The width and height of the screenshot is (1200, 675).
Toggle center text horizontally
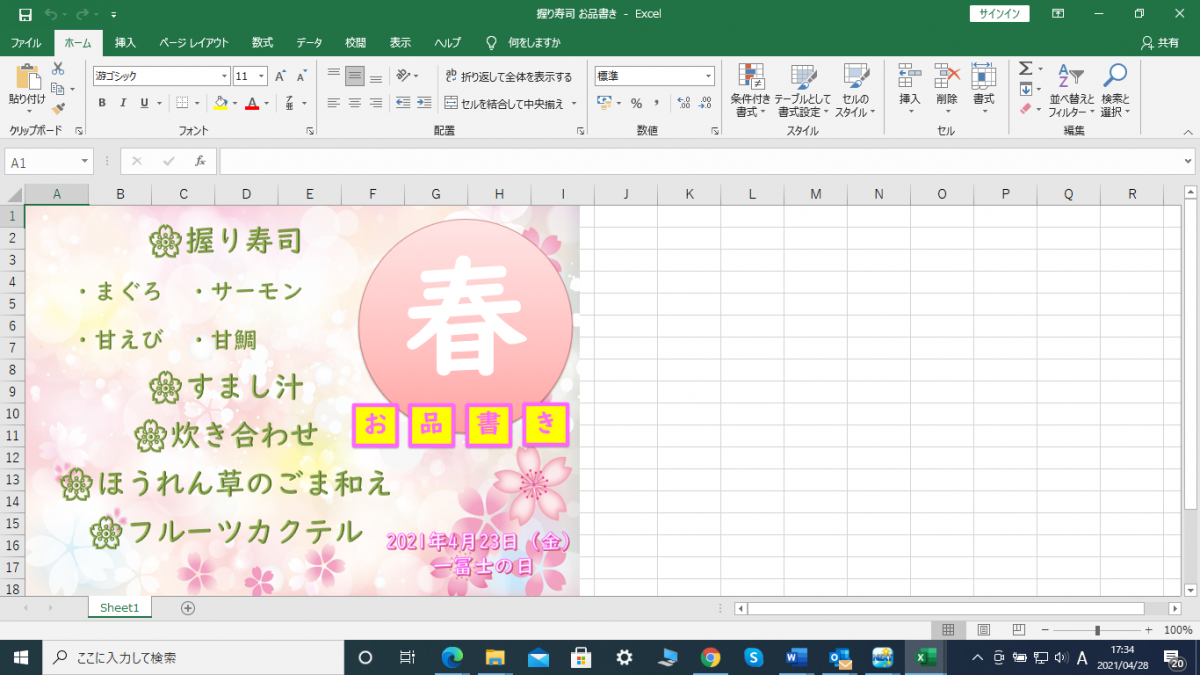[354, 103]
